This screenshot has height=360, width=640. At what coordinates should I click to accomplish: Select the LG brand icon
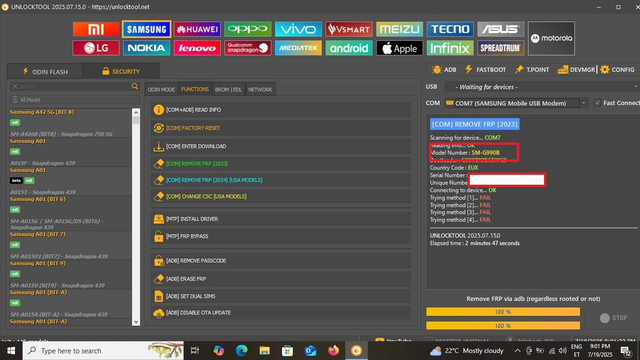click(x=96, y=48)
